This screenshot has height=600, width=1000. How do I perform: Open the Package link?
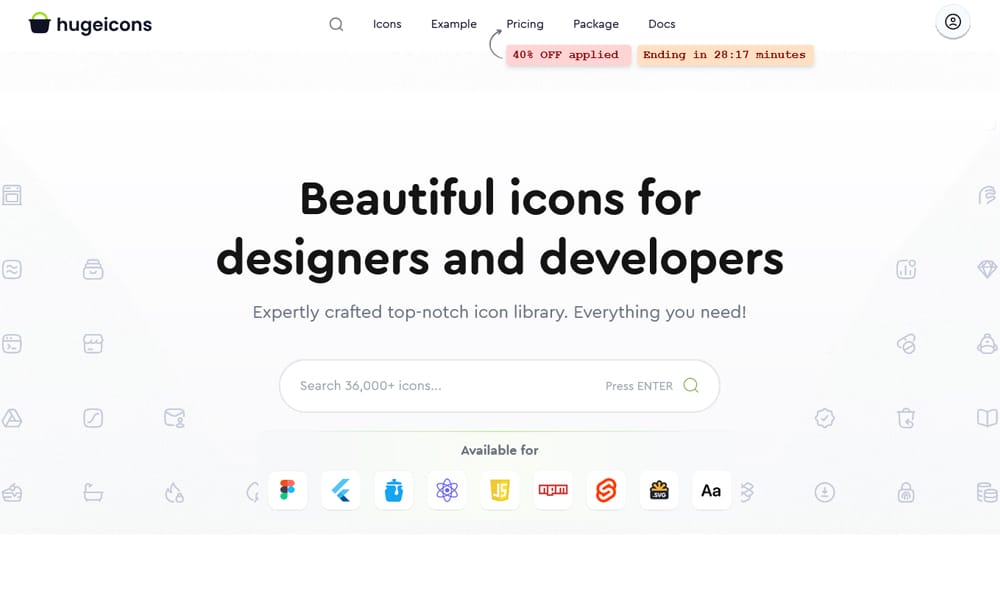595,24
